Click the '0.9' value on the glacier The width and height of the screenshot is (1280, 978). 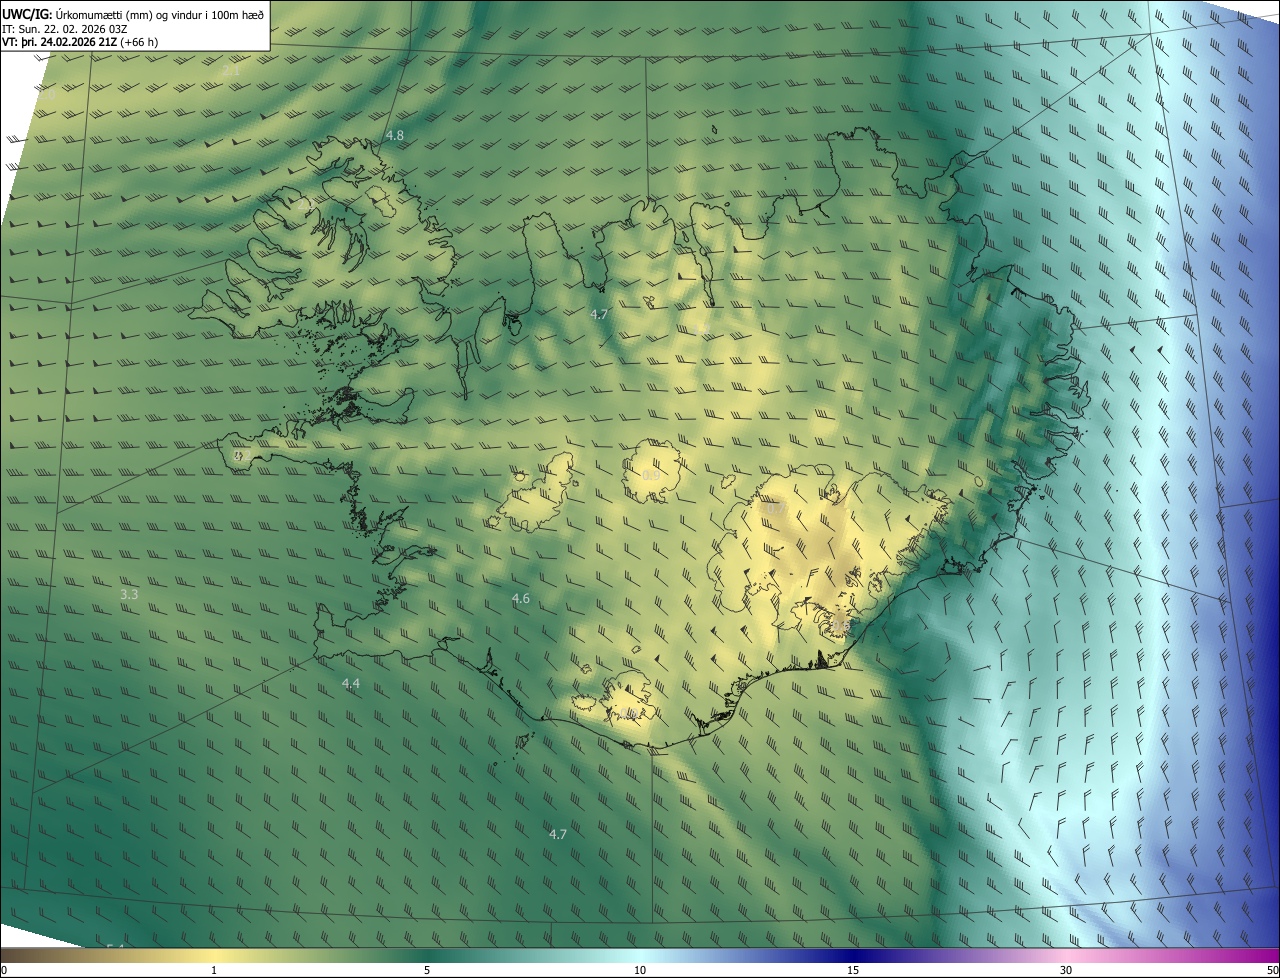click(651, 475)
